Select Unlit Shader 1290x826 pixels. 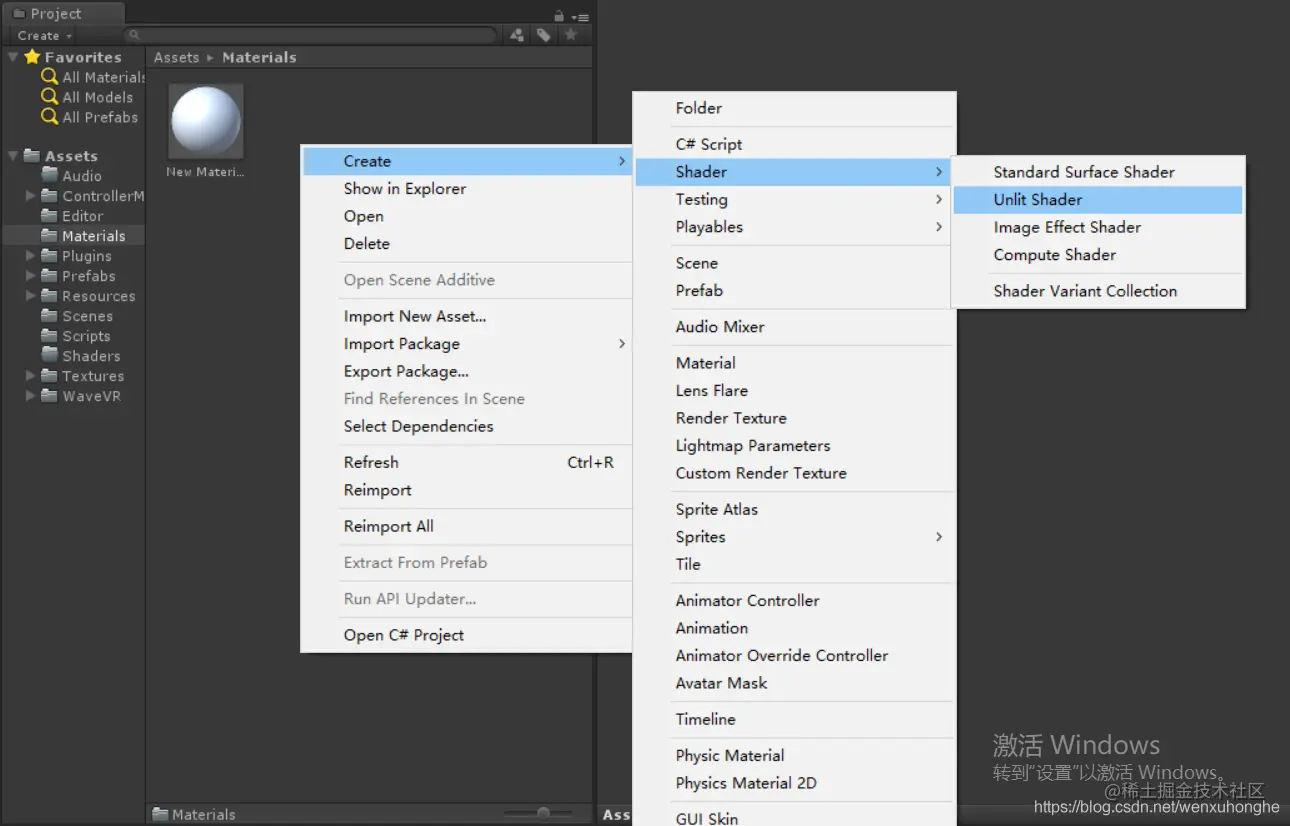tap(1098, 199)
